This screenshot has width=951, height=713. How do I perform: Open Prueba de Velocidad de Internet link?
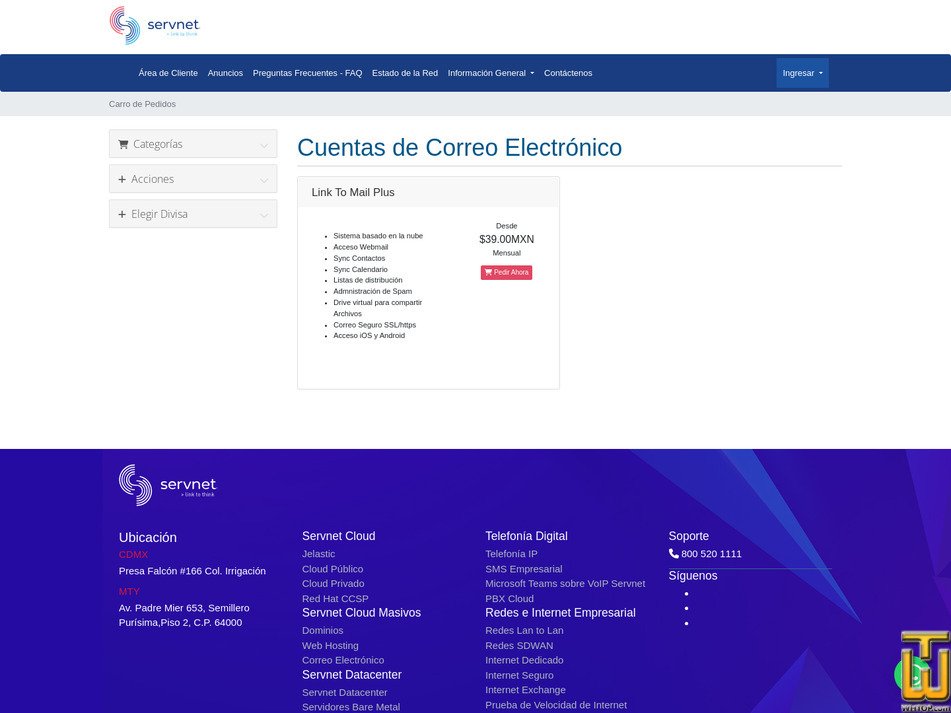click(x=556, y=705)
